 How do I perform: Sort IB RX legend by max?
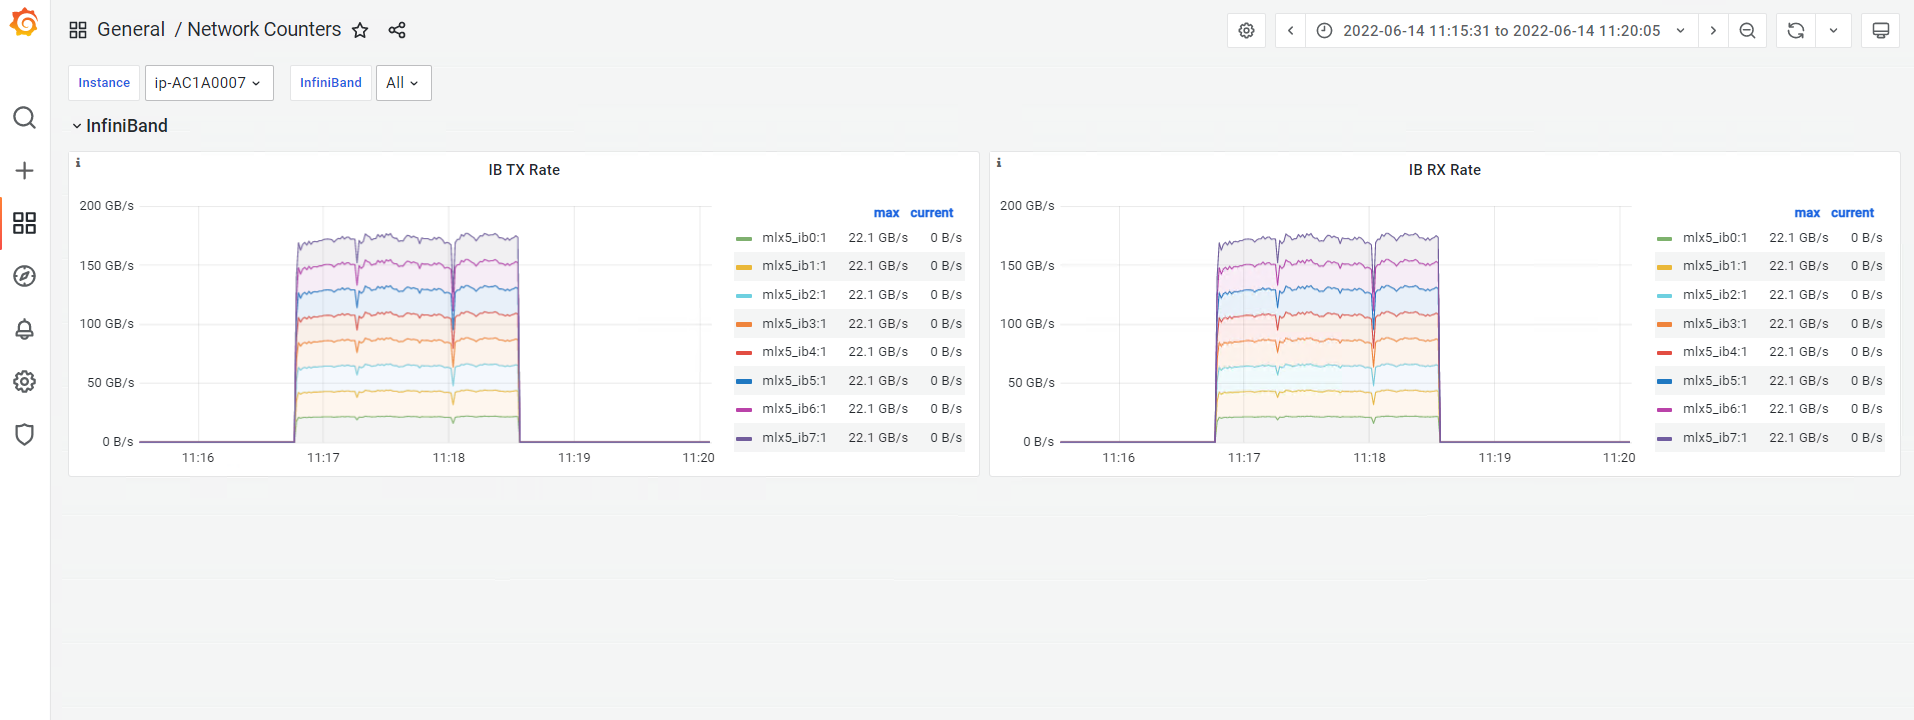coord(1807,213)
